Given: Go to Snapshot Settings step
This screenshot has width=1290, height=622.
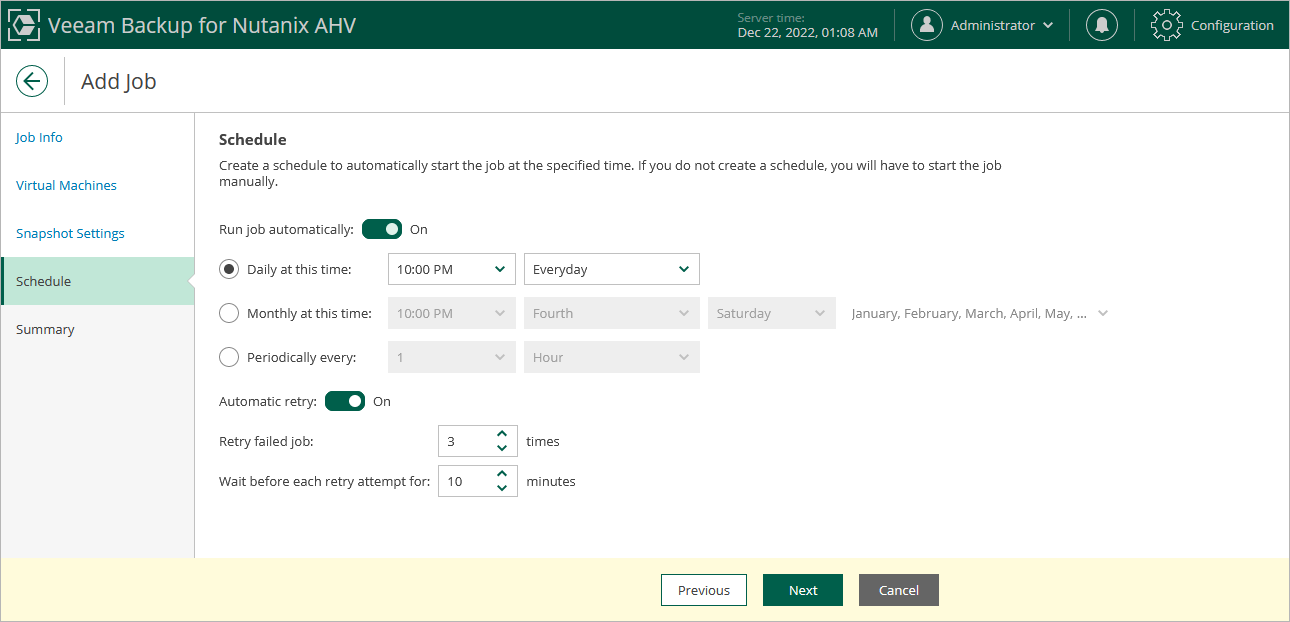Looking at the screenshot, I should (x=70, y=233).
